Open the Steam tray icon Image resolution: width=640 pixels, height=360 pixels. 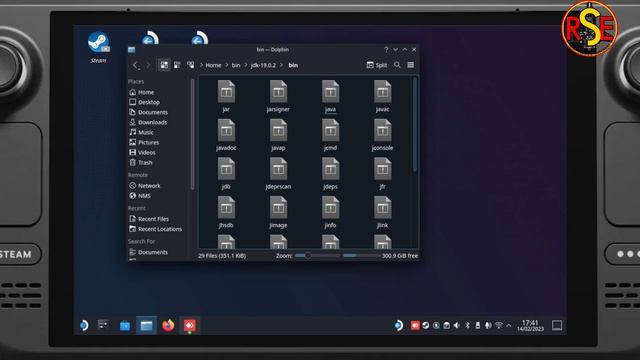click(426, 325)
